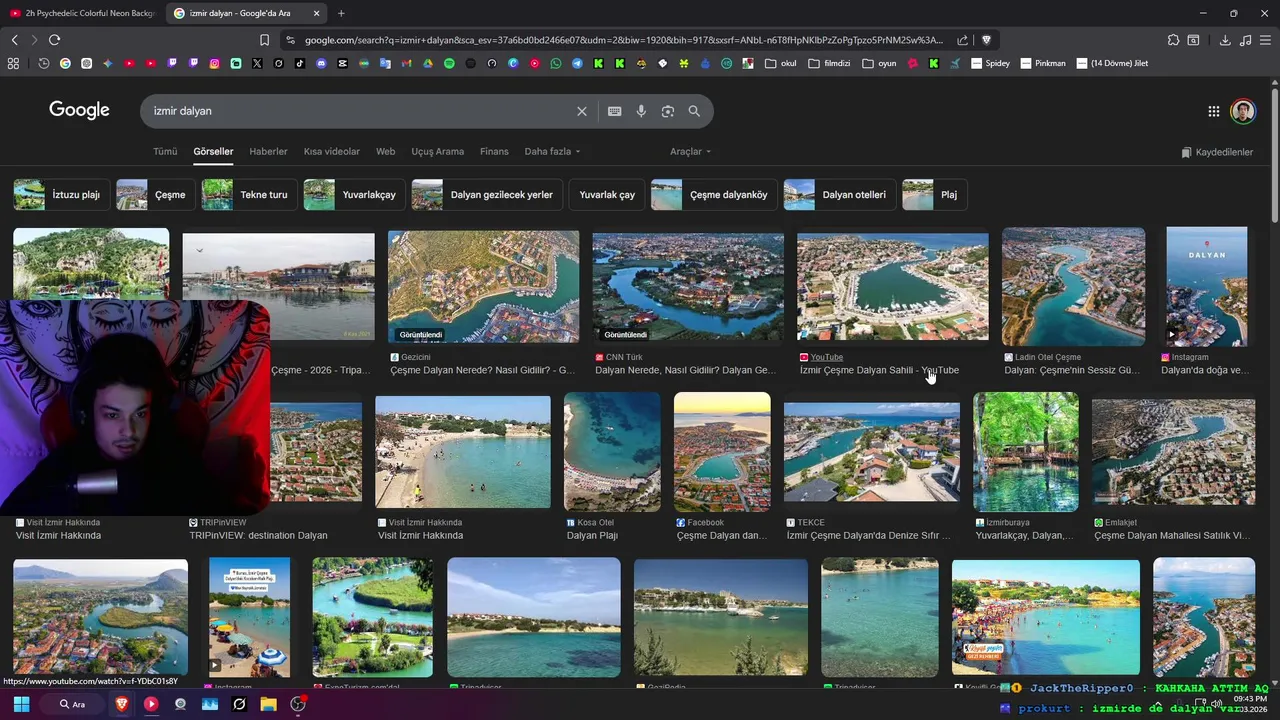Open the on-screen keyboard input tool
This screenshot has height=720, width=1280.
(x=615, y=111)
